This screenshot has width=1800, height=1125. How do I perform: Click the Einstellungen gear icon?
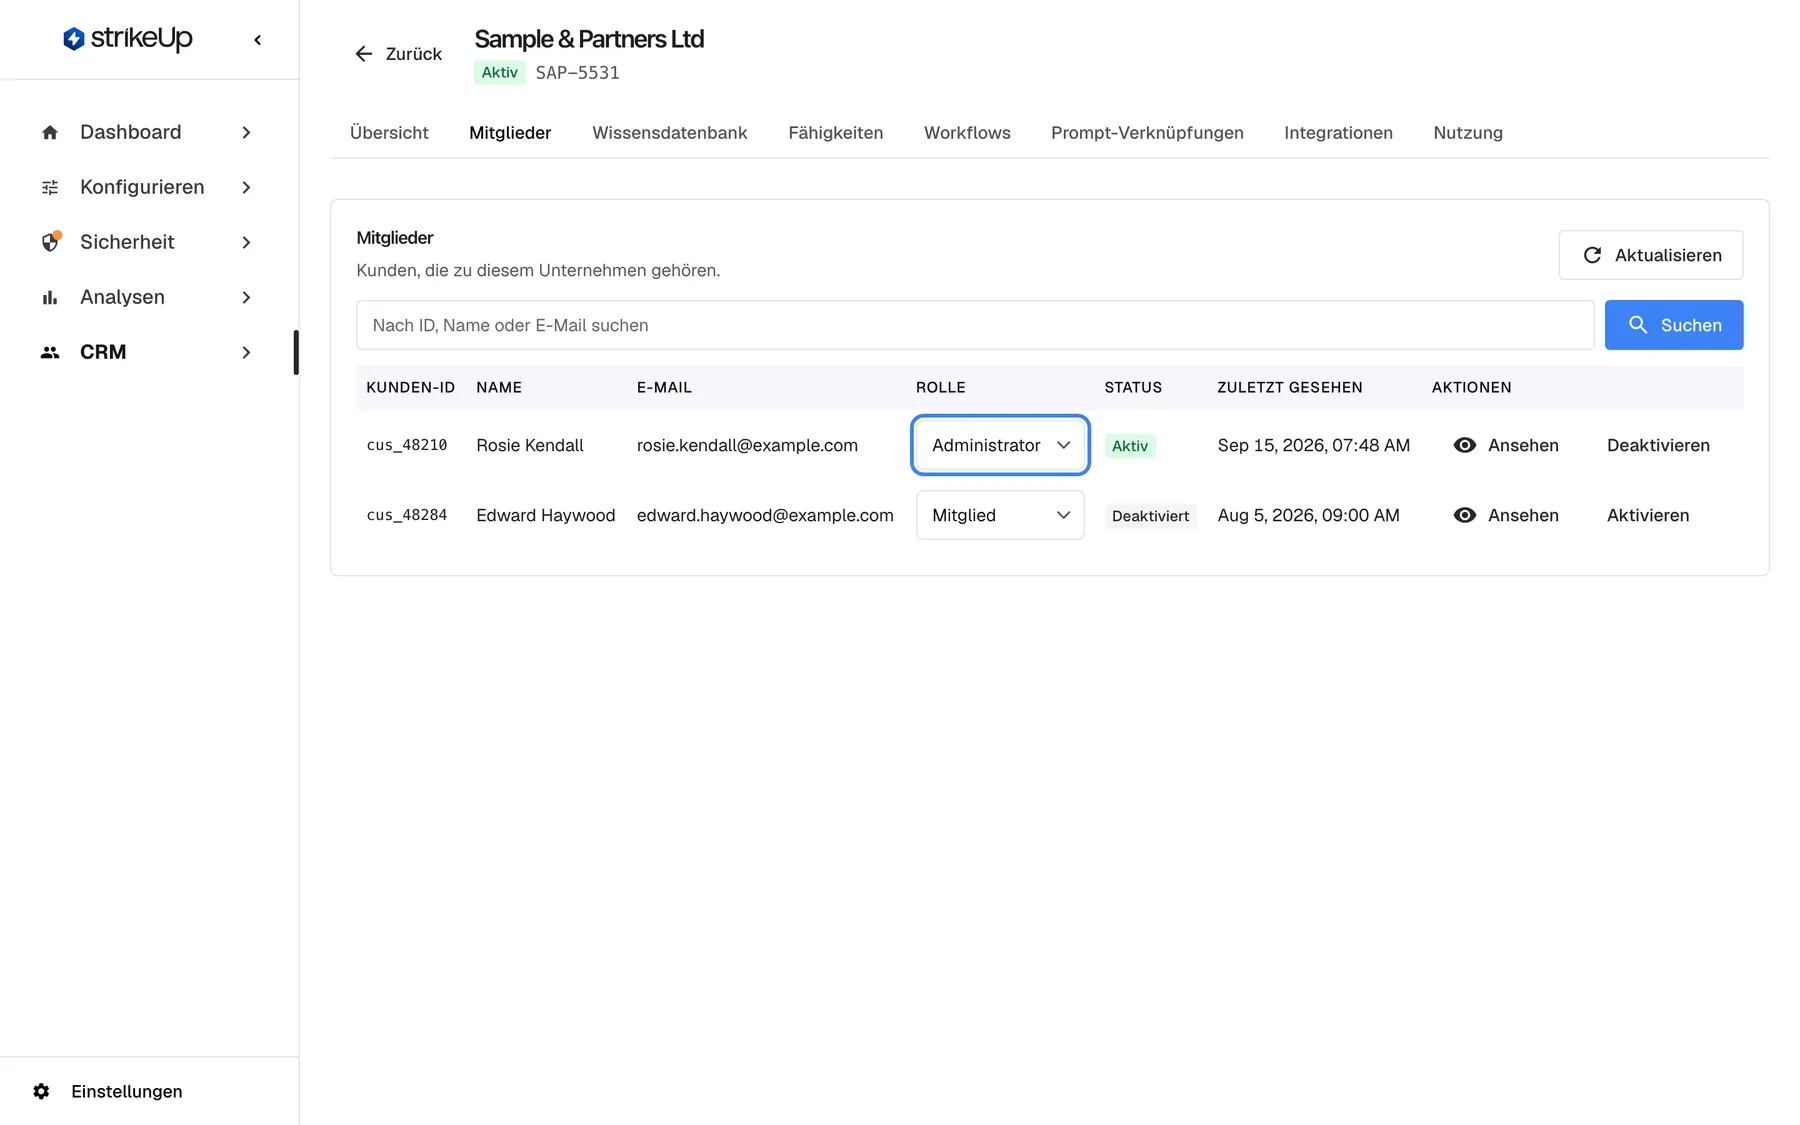coord(41,1091)
